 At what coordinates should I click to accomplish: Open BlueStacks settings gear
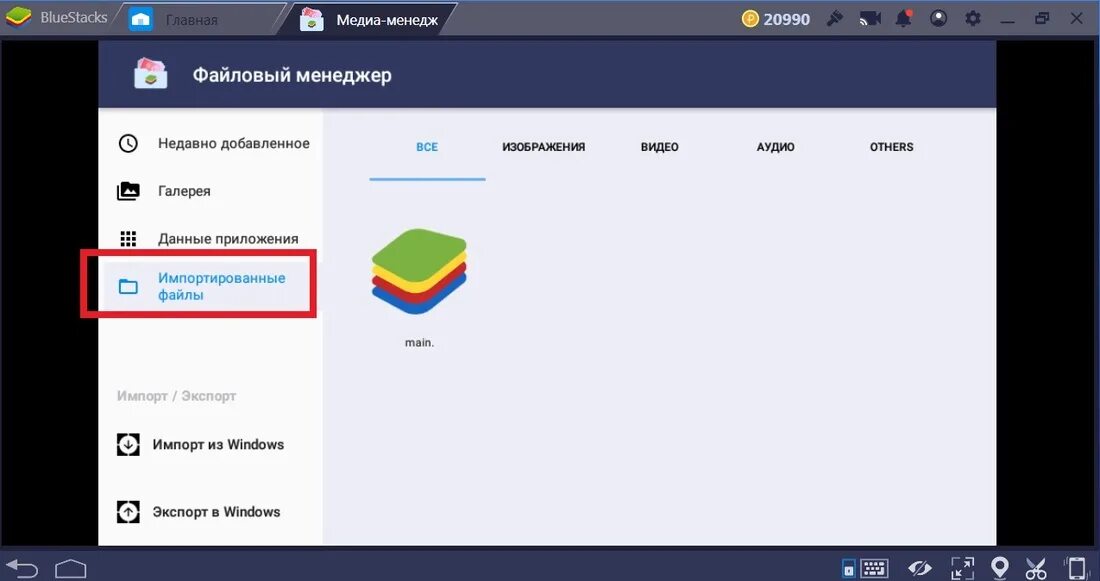point(973,19)
